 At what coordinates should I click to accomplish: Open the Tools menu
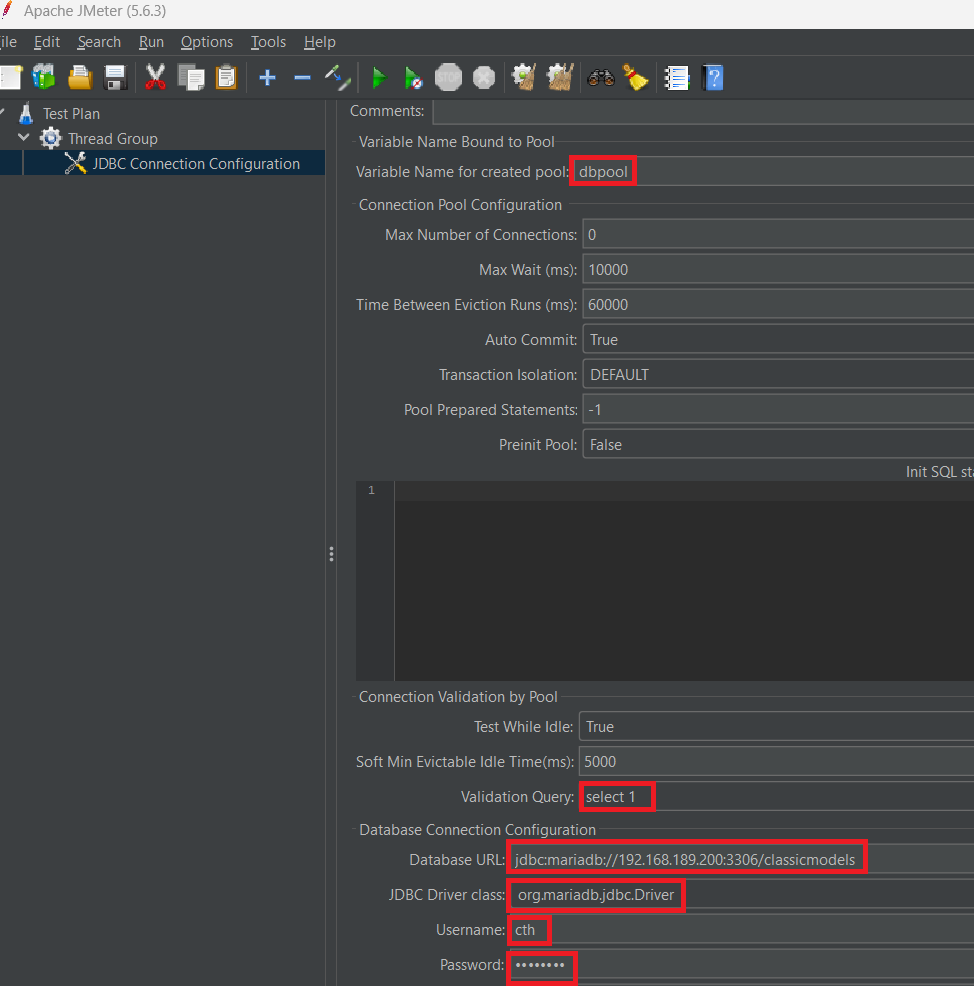[x=268, y=42]
